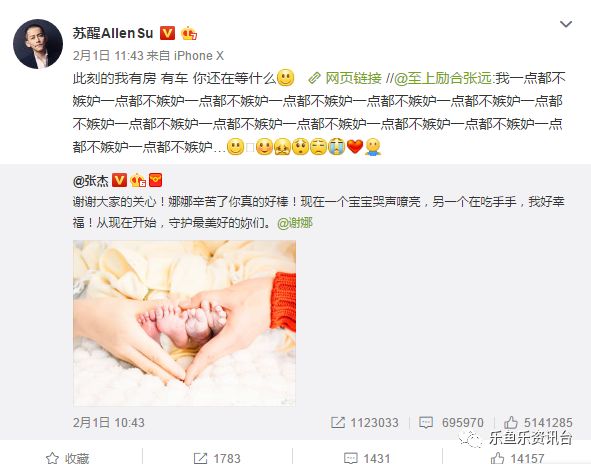
Task: Open the @张杰 original poster link
Action: [90, 181]
